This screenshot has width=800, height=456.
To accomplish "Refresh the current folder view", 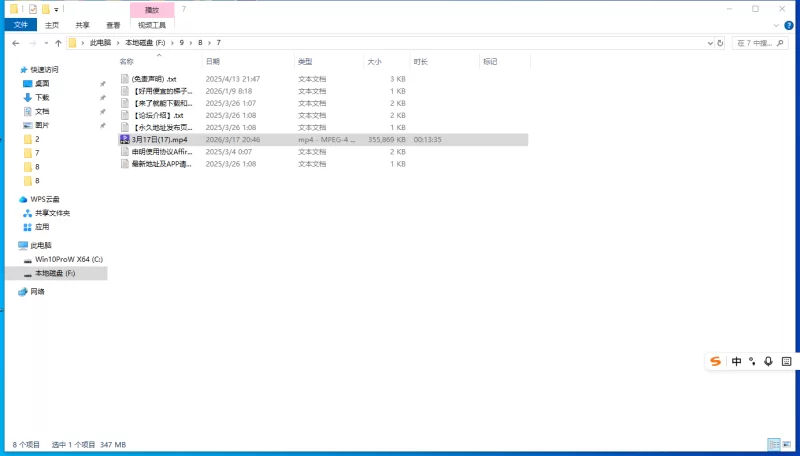I will click(x=720, y=43).
